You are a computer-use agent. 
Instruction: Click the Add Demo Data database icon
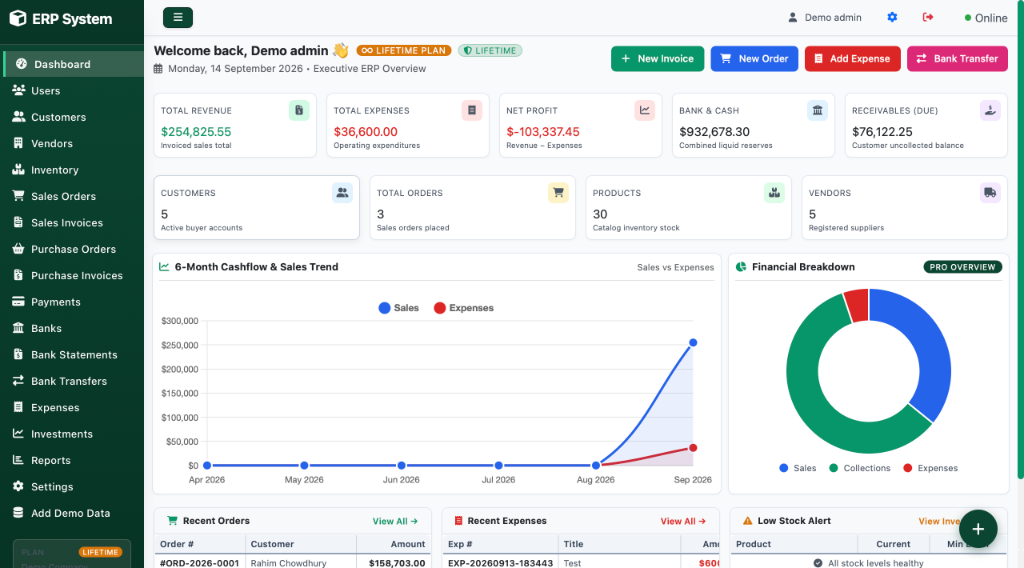(18, 513)
